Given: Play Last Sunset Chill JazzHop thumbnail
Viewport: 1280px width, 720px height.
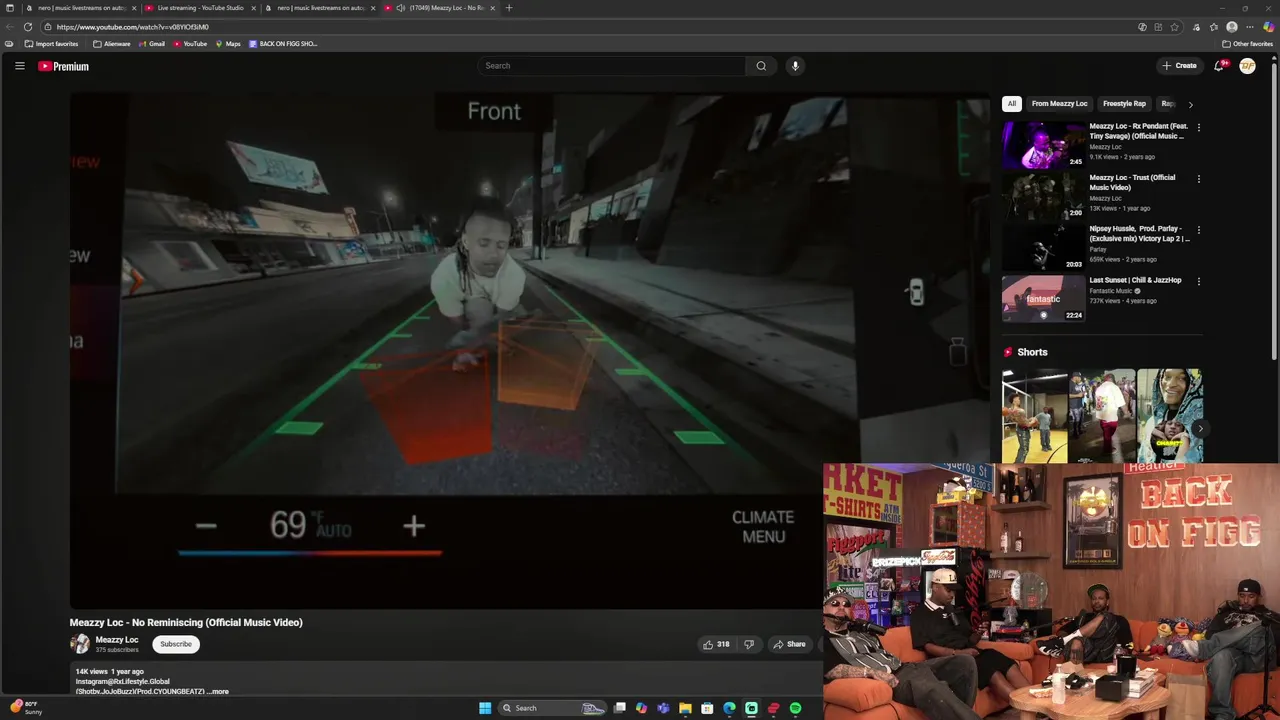Looking at the screenshot, I should [1043, 299].
